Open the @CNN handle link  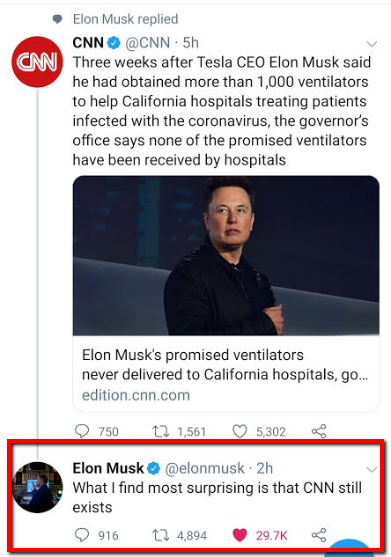coord(147,43)
